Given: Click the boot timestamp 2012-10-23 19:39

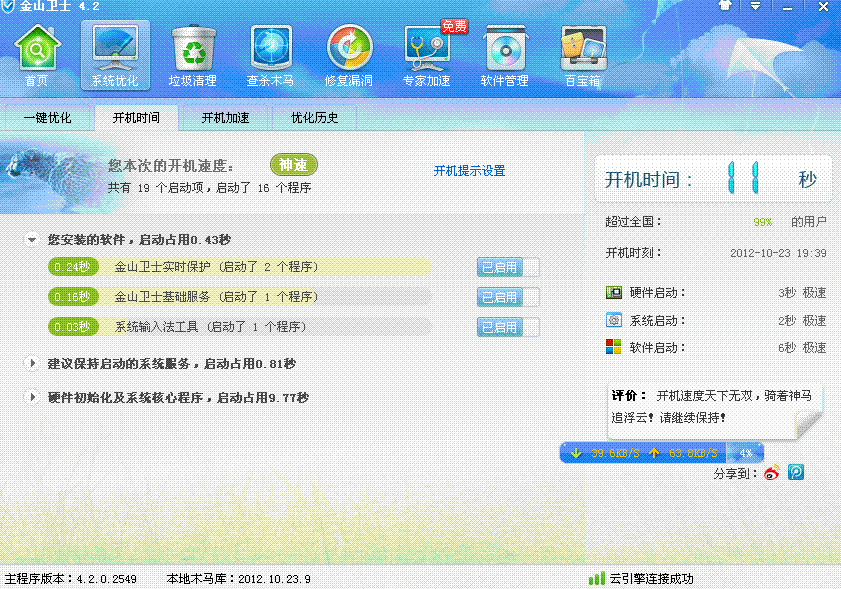Looking at the screenshot, I should 778,253.
